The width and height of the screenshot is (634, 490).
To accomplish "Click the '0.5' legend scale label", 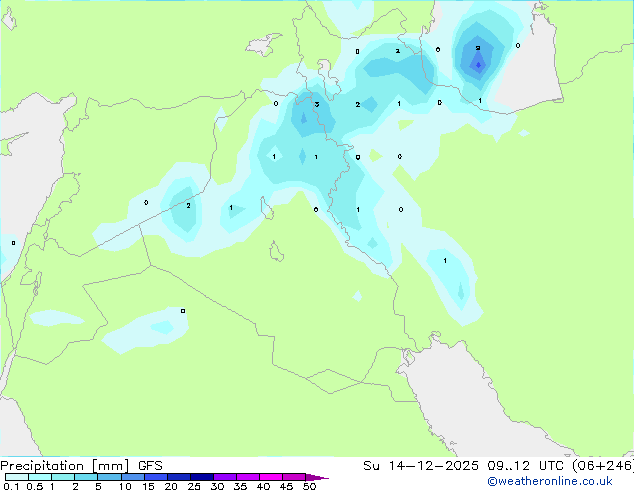I will click(35, 486).
